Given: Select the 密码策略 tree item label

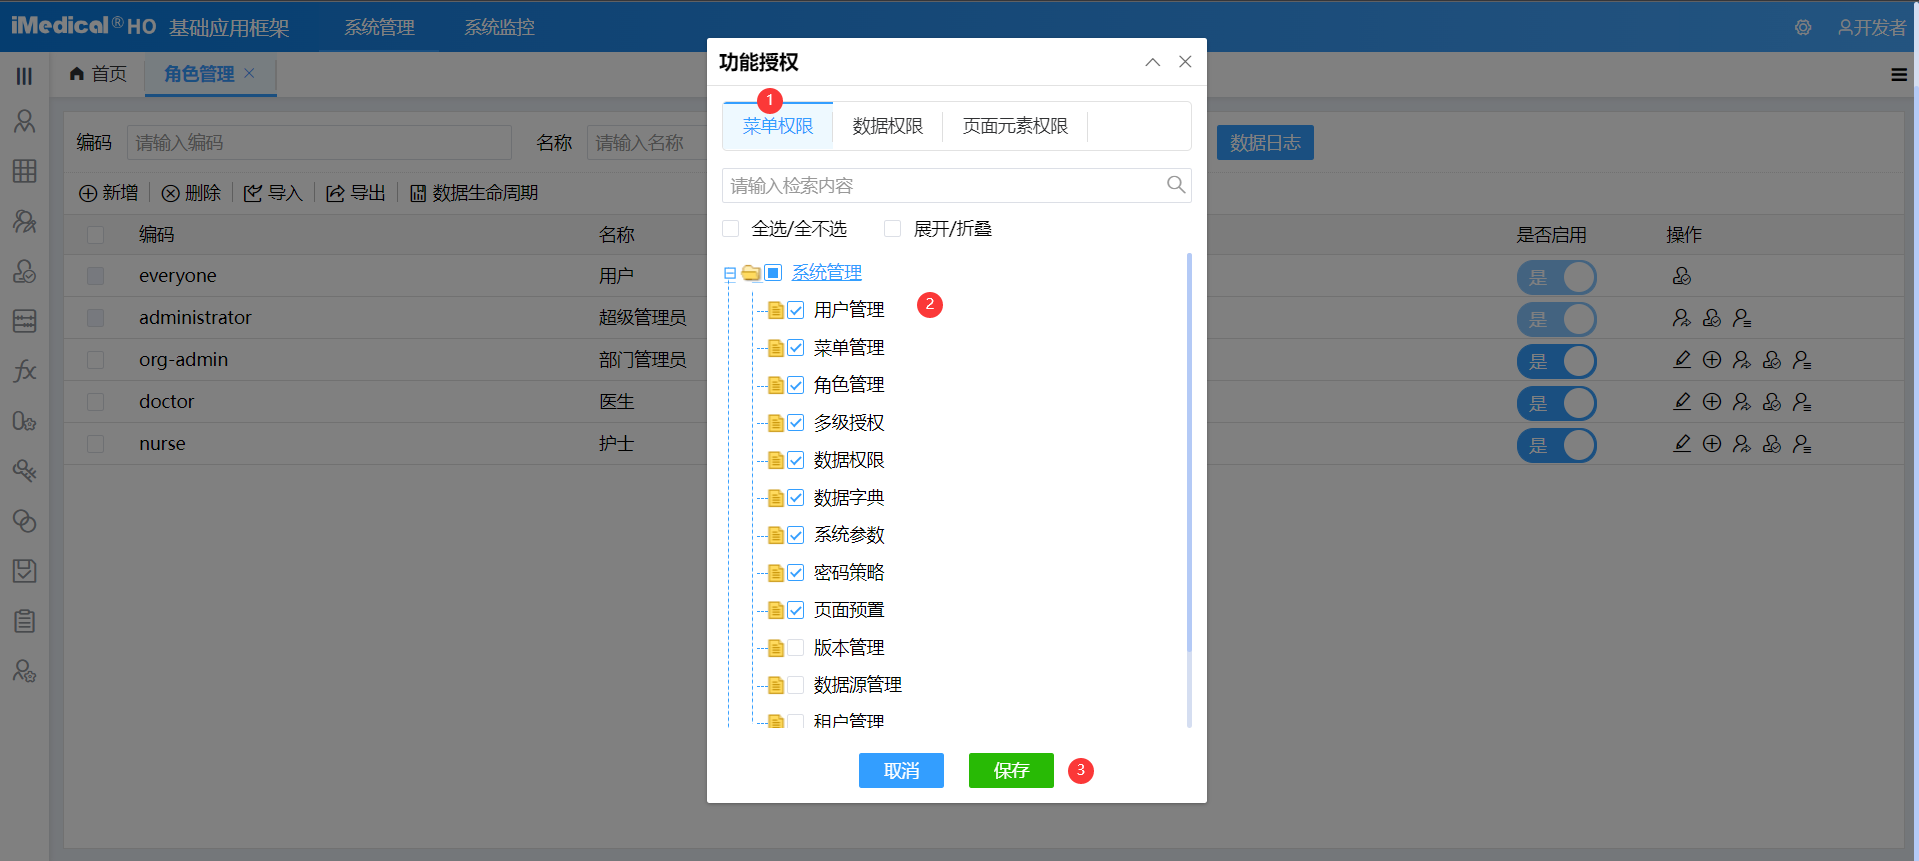Looking at the screenshot, I should [849, 573].
